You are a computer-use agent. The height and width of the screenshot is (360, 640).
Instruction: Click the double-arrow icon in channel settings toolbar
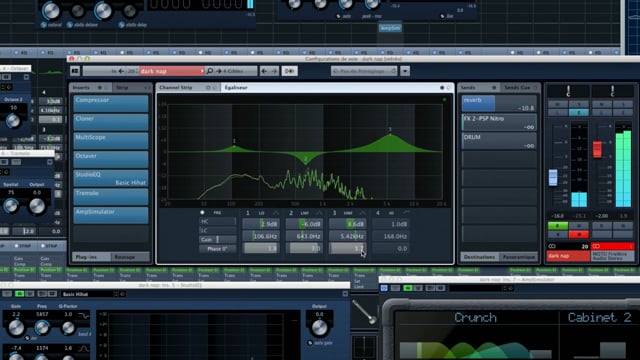tap(289, 71)
